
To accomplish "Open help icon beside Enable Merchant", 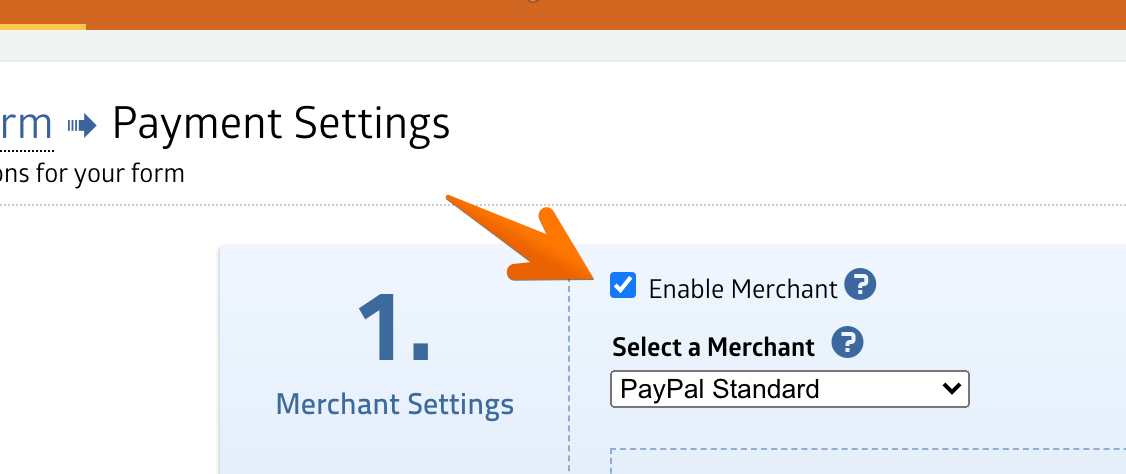I will click(x=860, y=285).
